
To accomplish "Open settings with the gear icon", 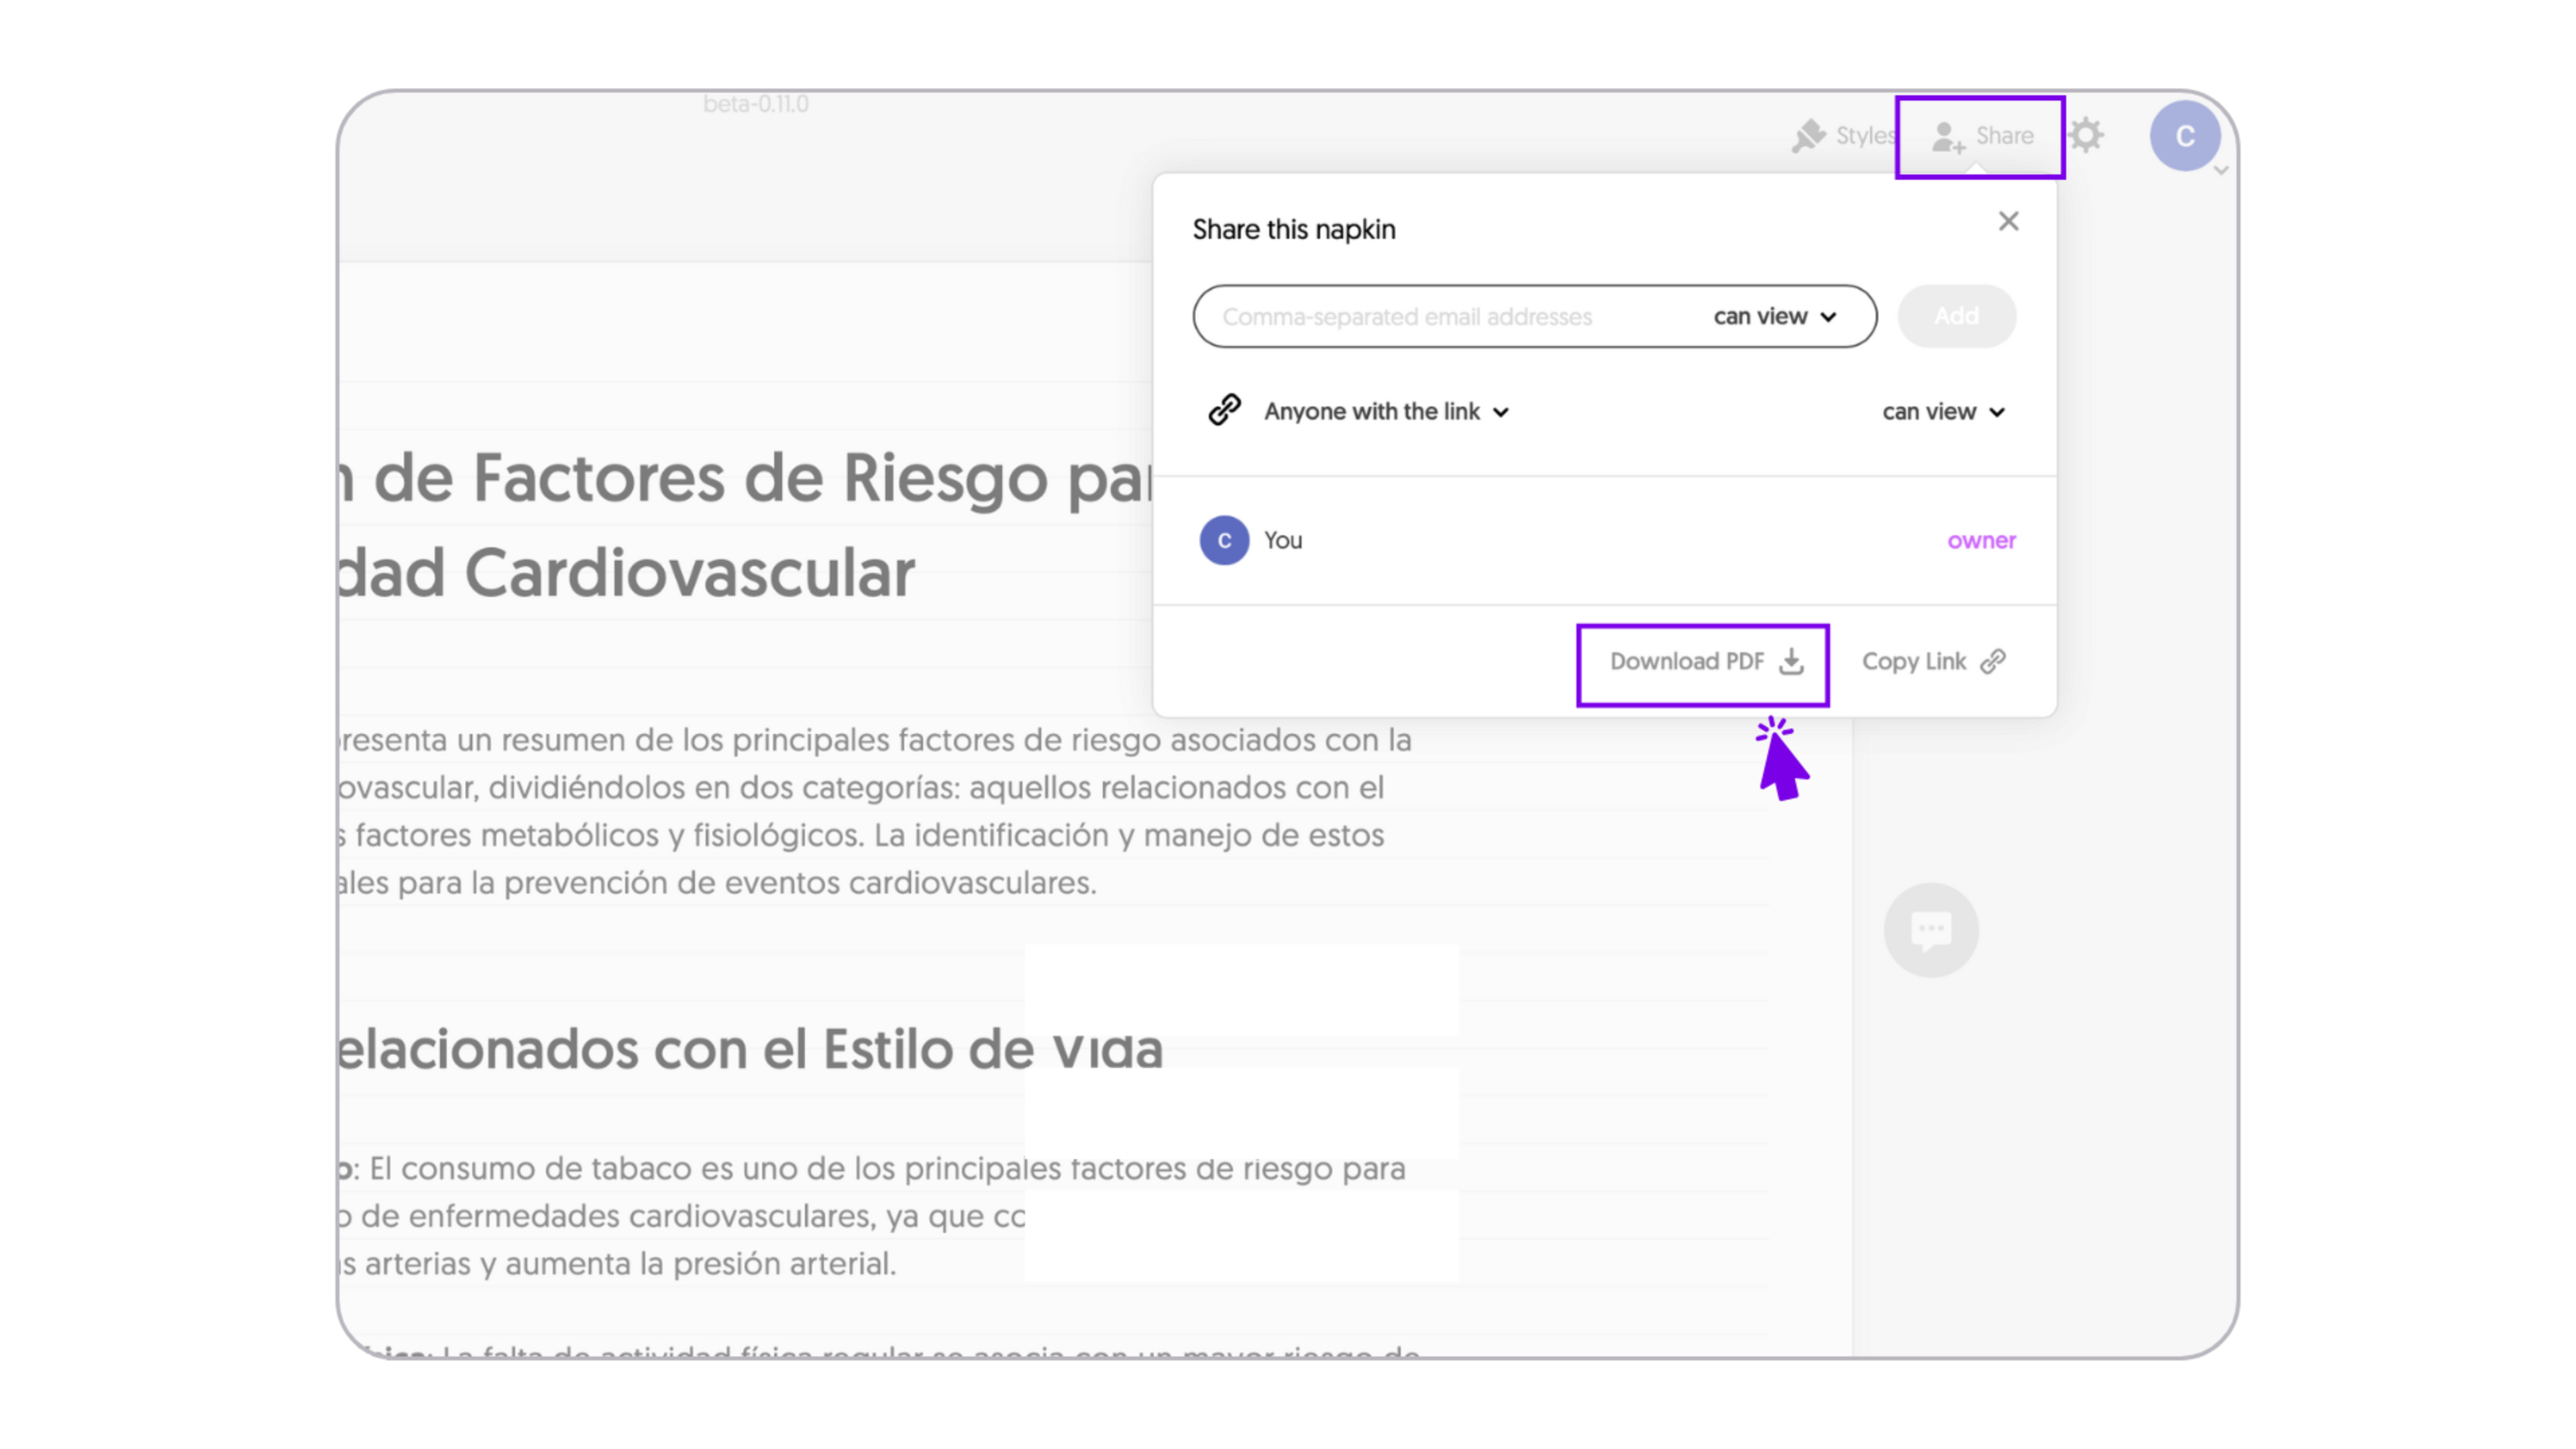I will point(2086,135).
